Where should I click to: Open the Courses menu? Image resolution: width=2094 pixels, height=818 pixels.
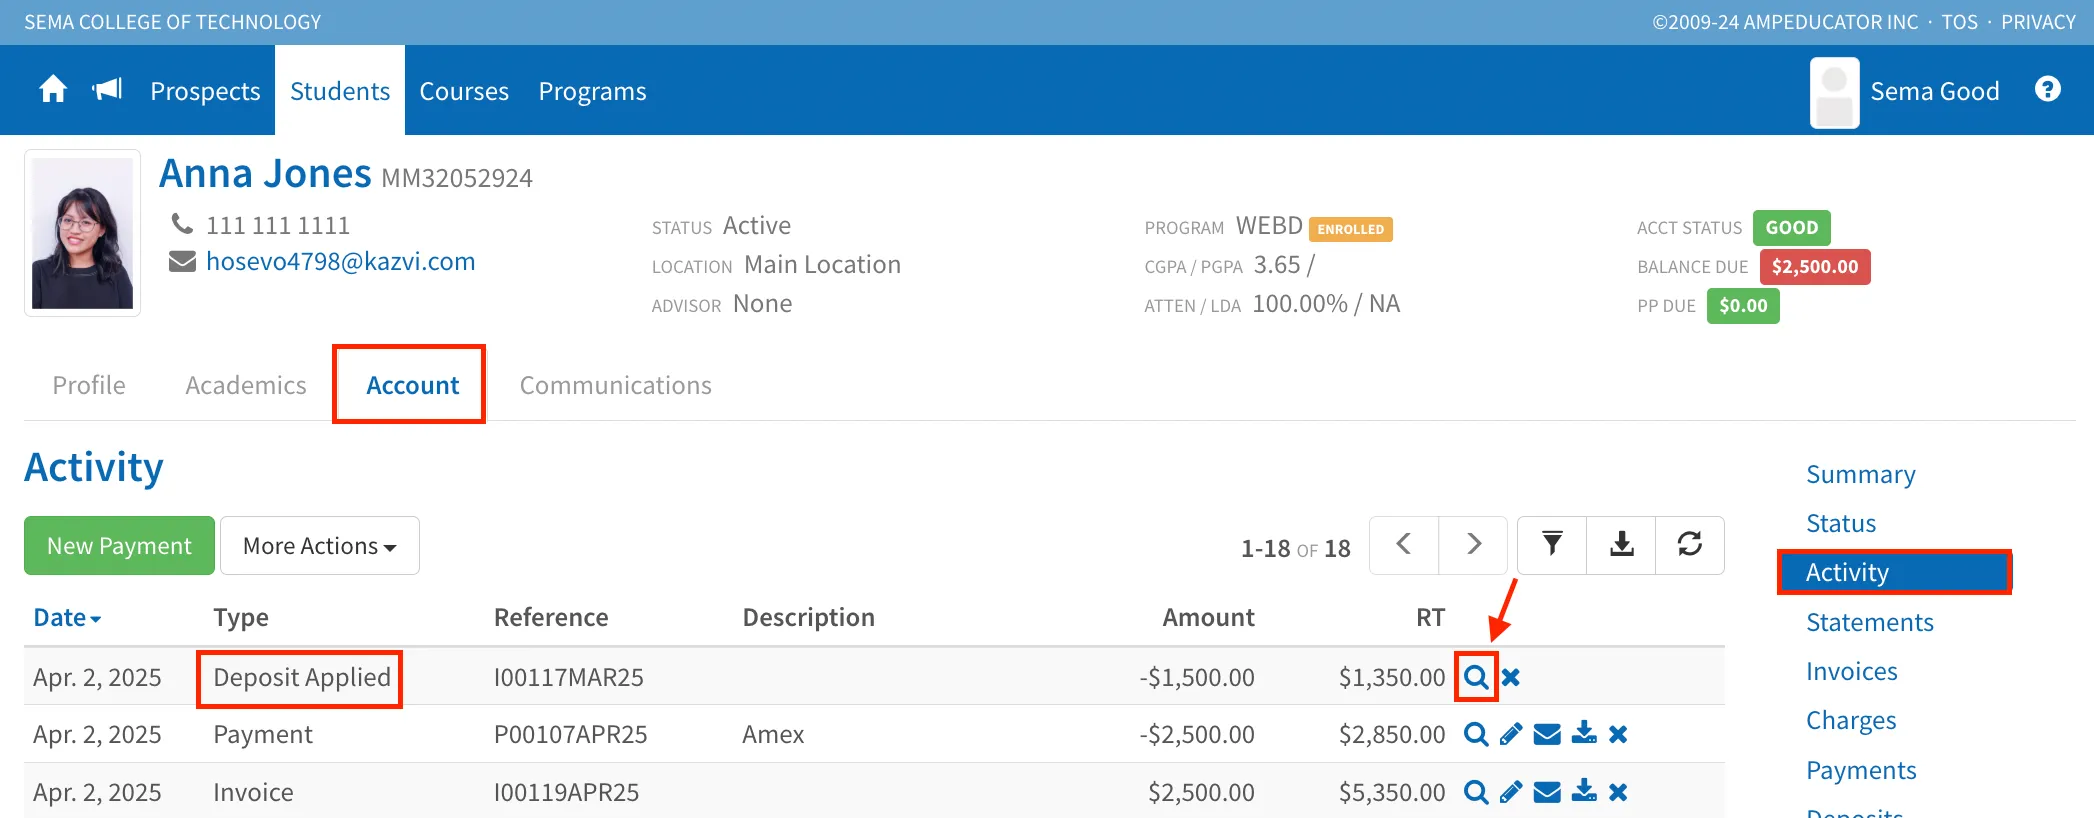click(x=464, y=91)
